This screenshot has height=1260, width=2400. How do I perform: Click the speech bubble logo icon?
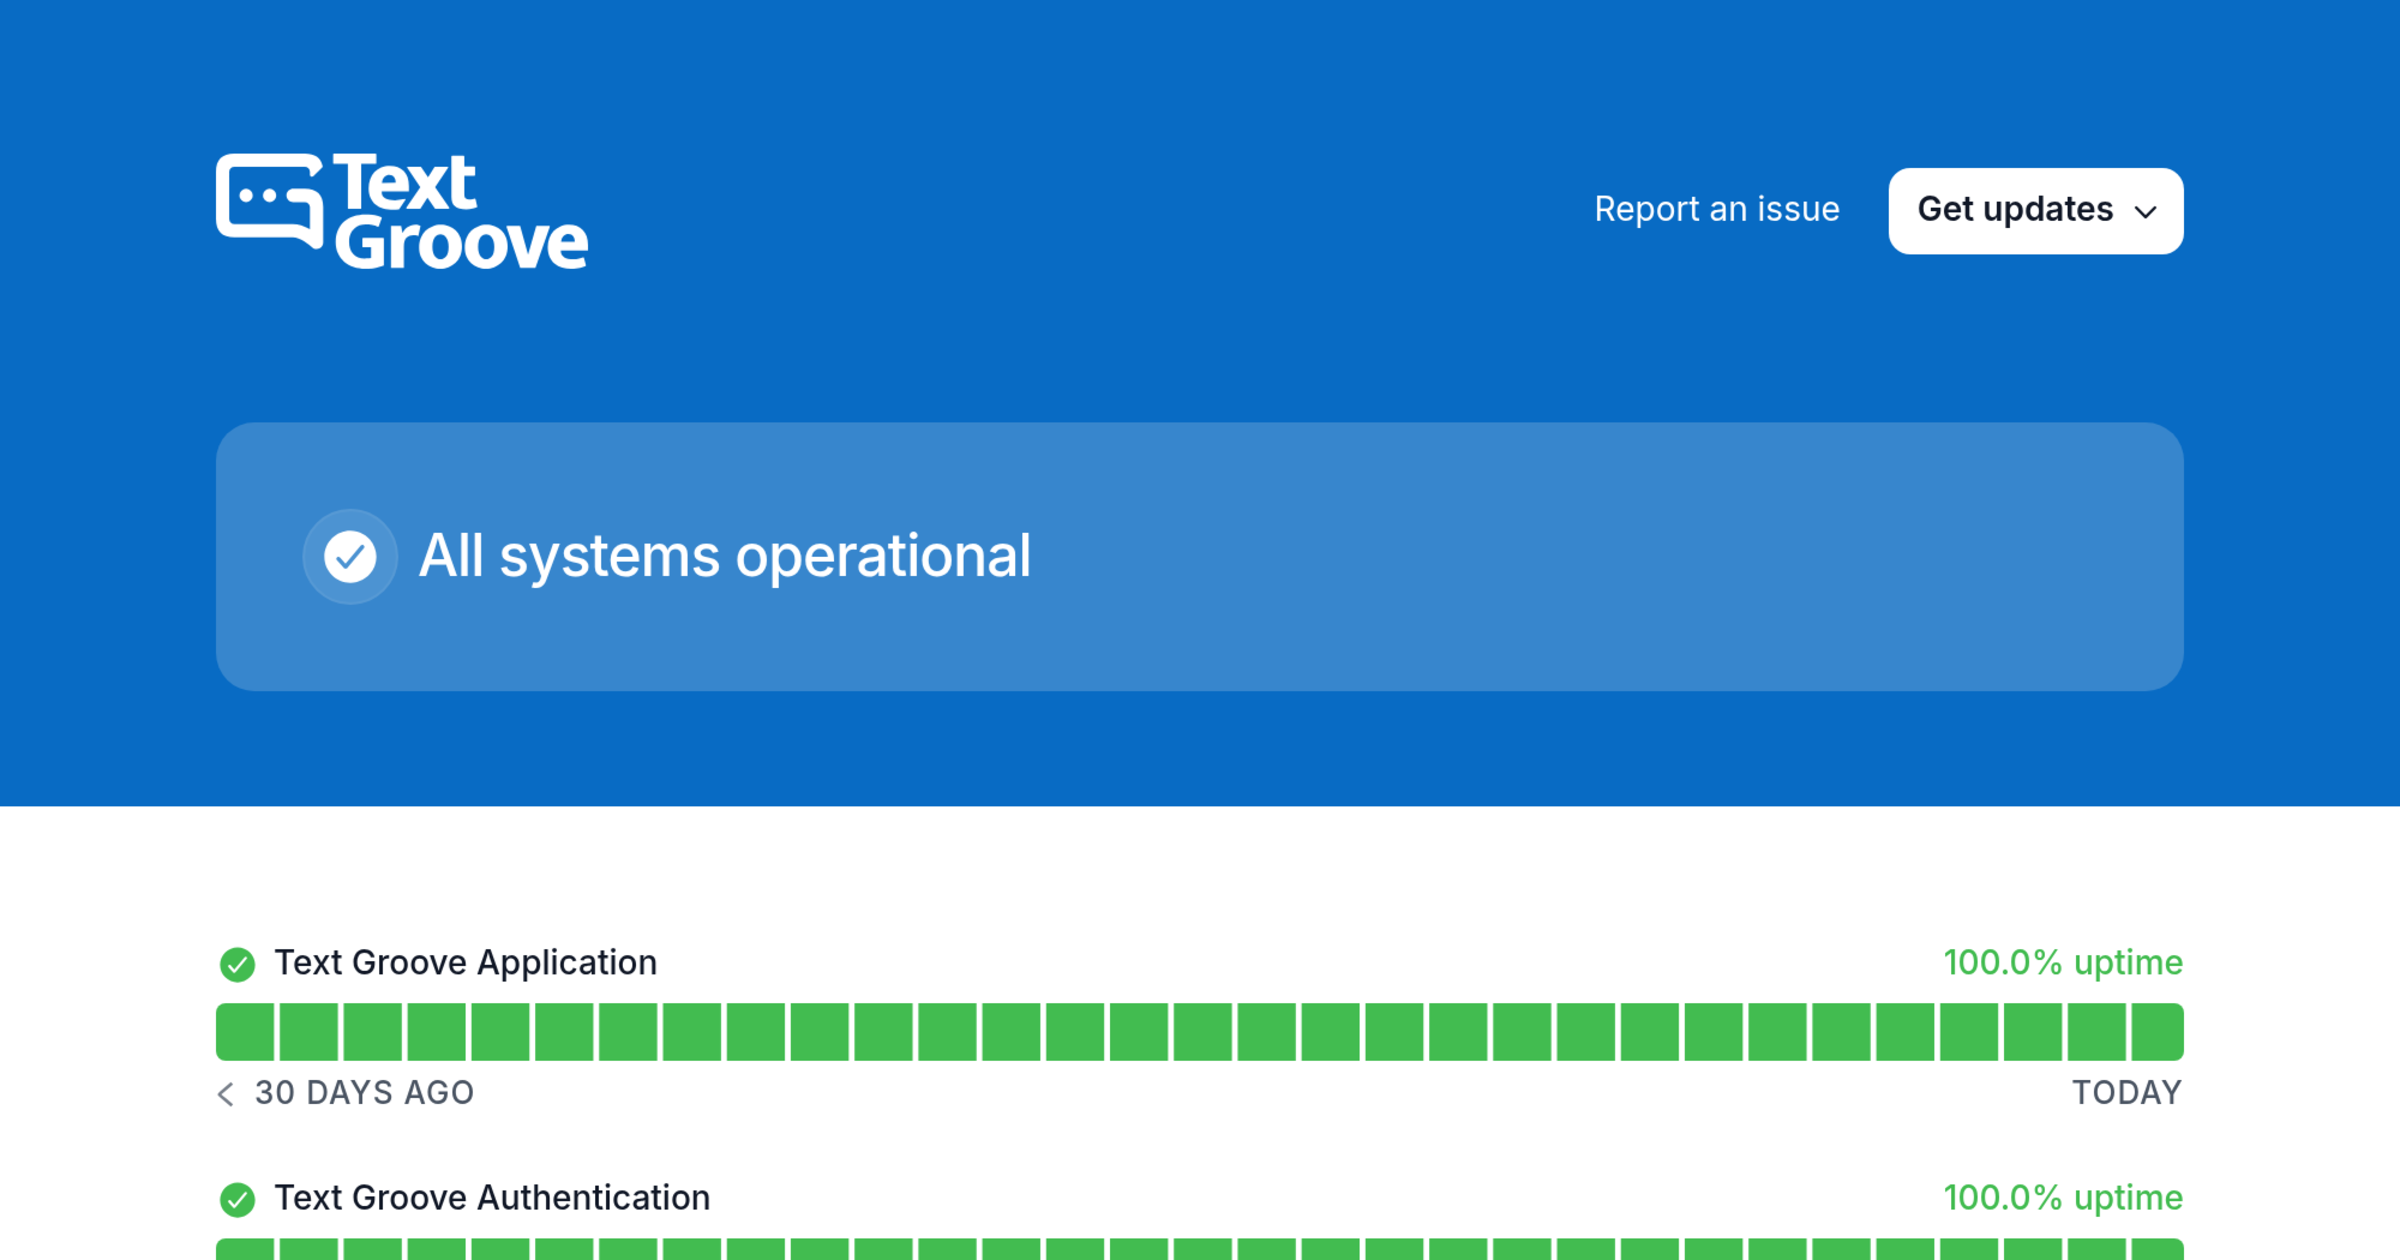point(270,200)
